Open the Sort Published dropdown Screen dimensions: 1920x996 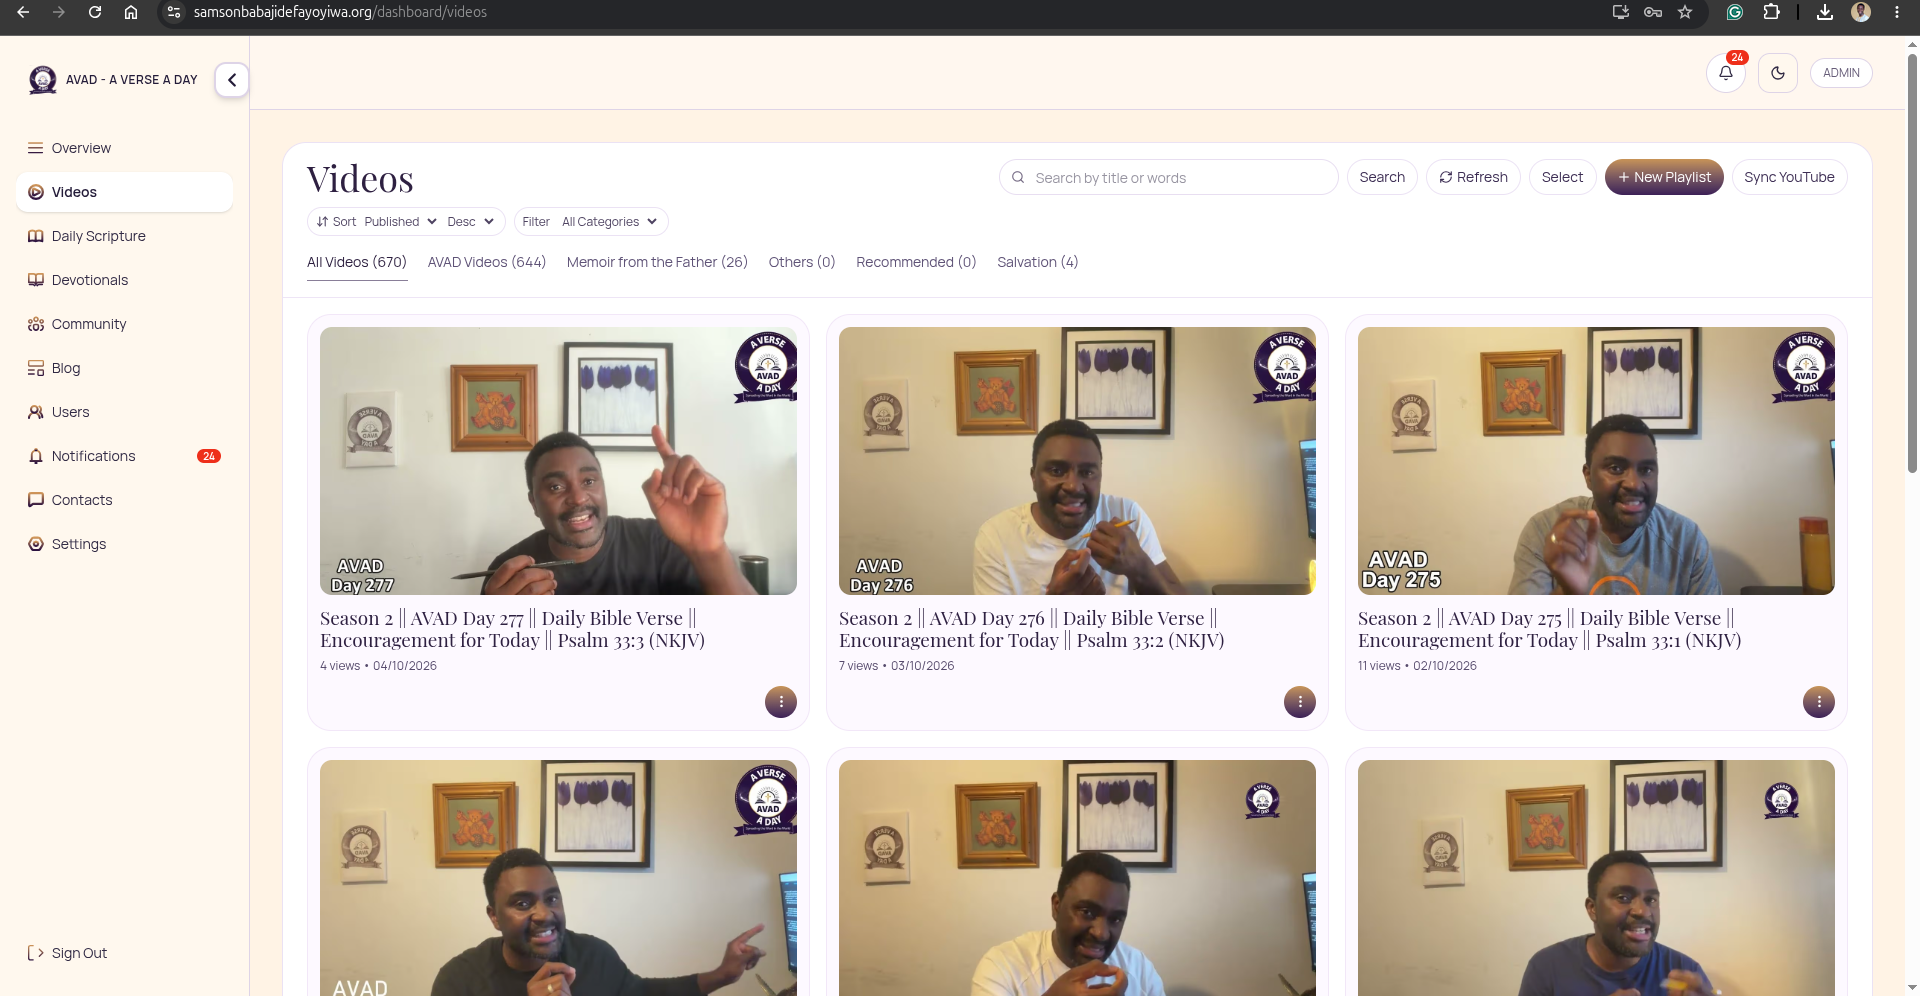(400, 222)
